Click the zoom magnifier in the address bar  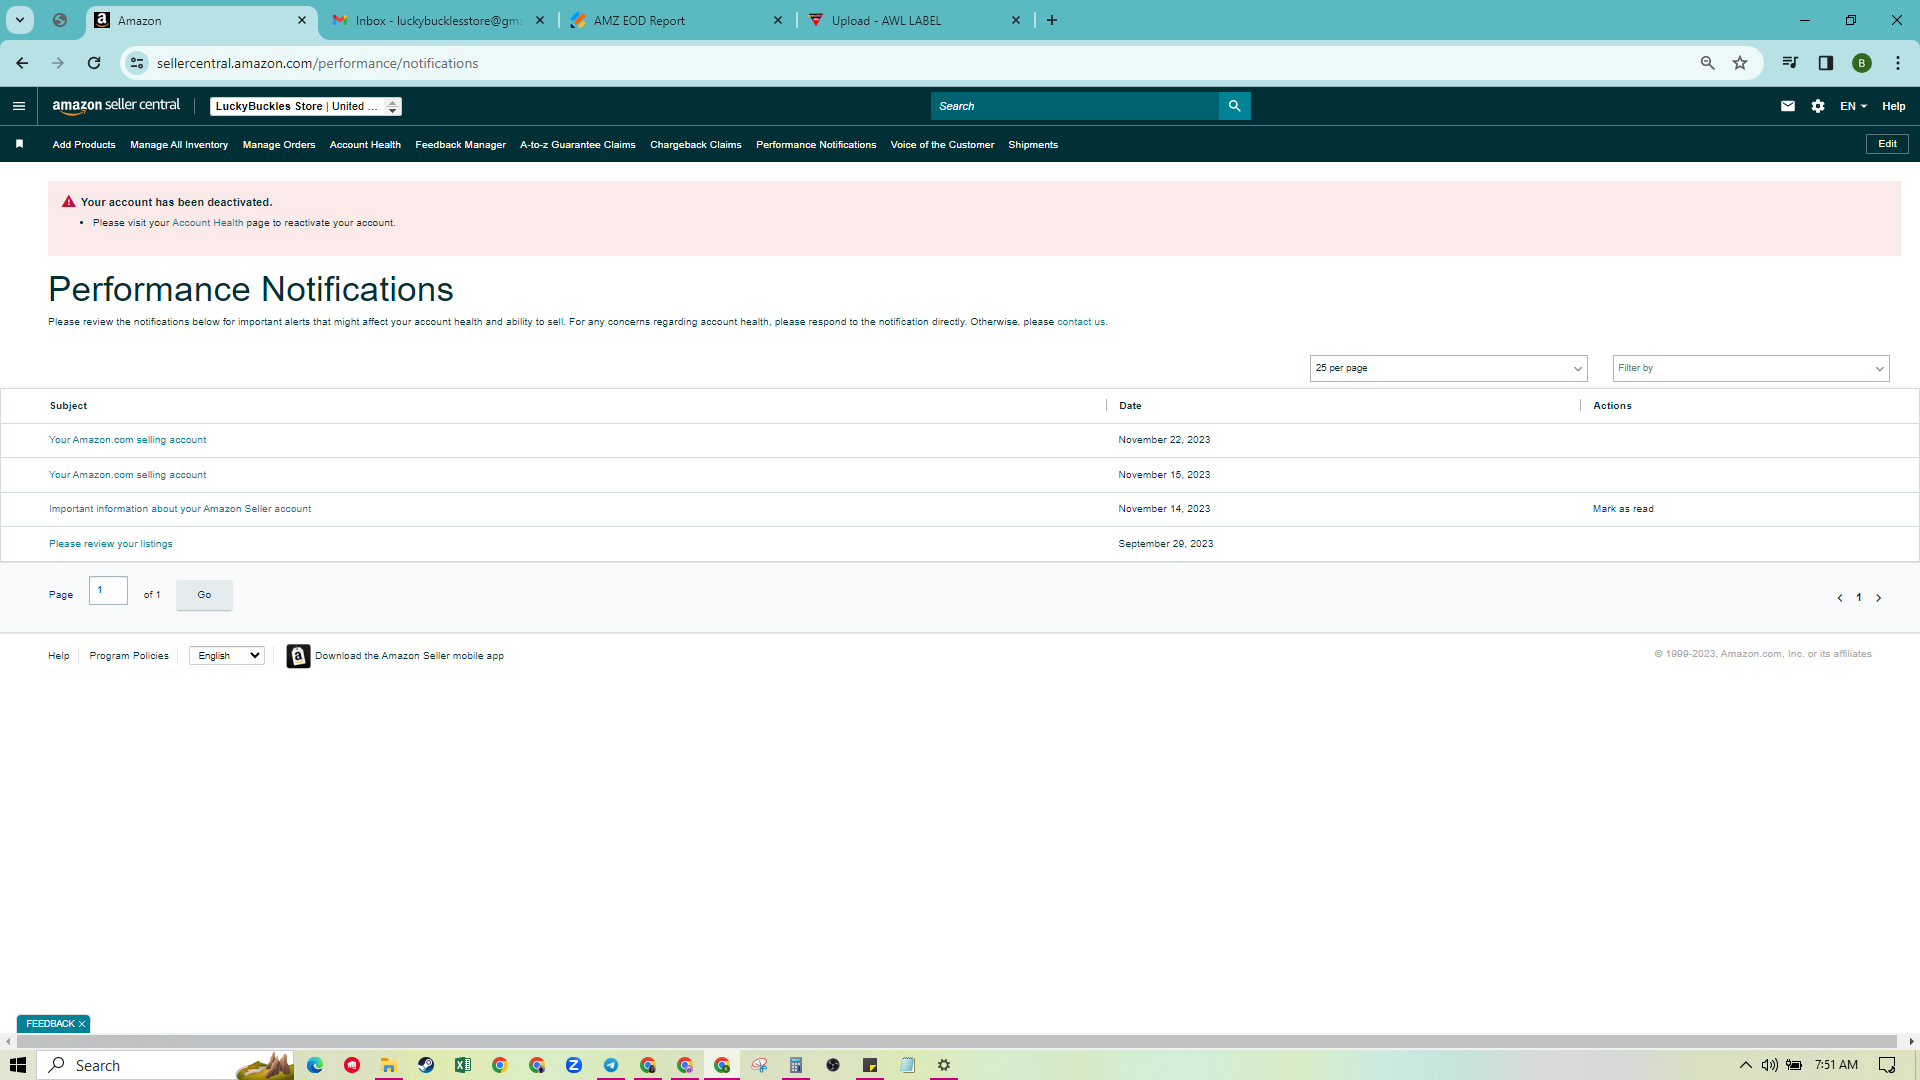coord(1708,63)
